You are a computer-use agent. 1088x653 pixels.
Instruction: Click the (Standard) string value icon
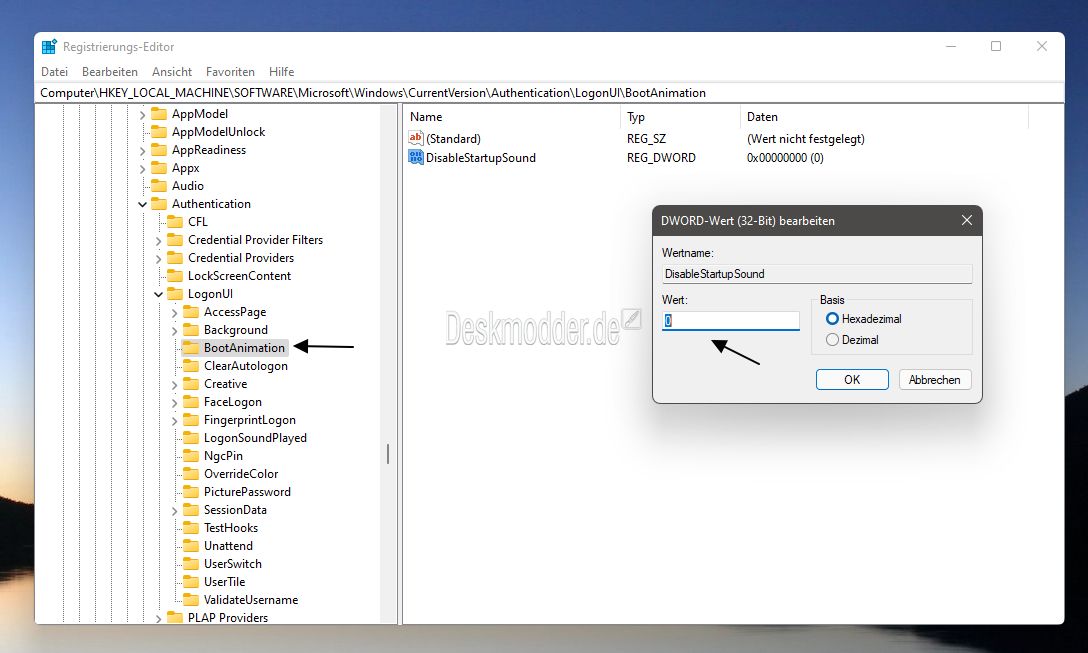pyautogui.click(x=416, y=138)
